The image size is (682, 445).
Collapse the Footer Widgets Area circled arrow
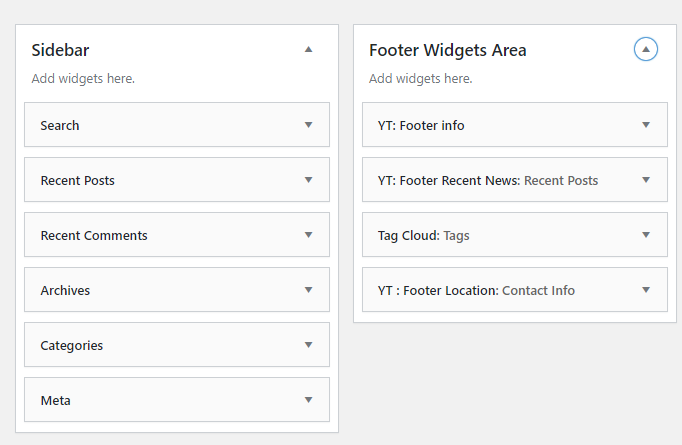coord(646,48)
